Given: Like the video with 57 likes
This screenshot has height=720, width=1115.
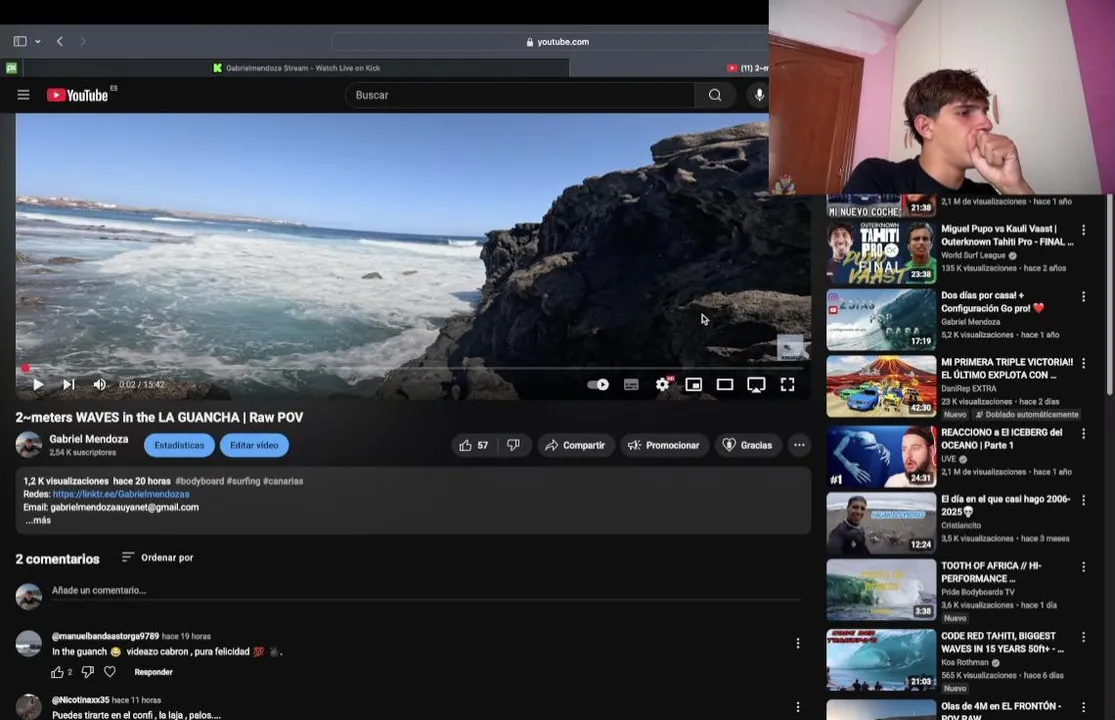Looking at the screenshot, I should pos(474,445).
